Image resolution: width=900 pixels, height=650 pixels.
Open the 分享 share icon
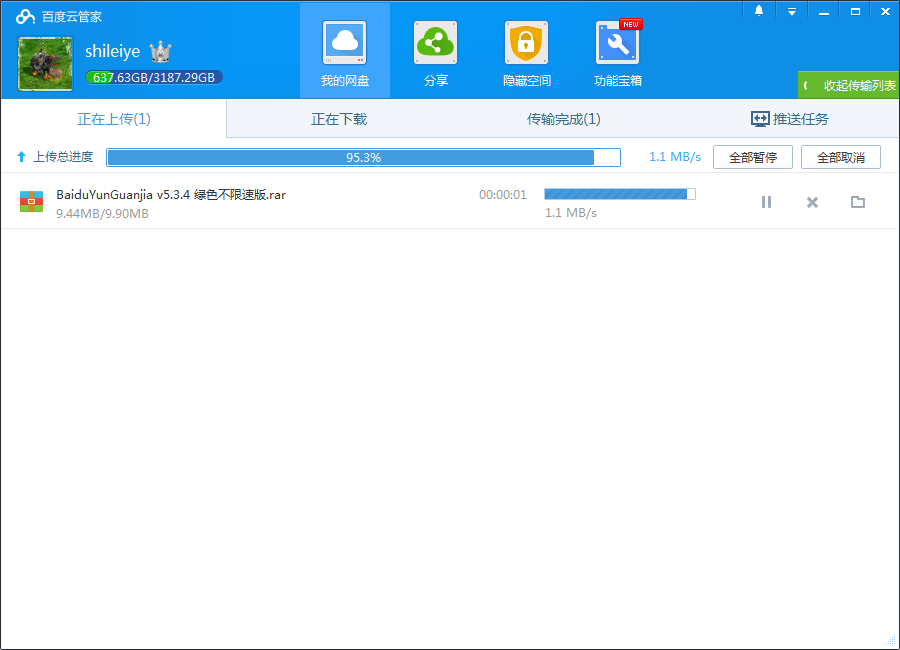(436, 43)
